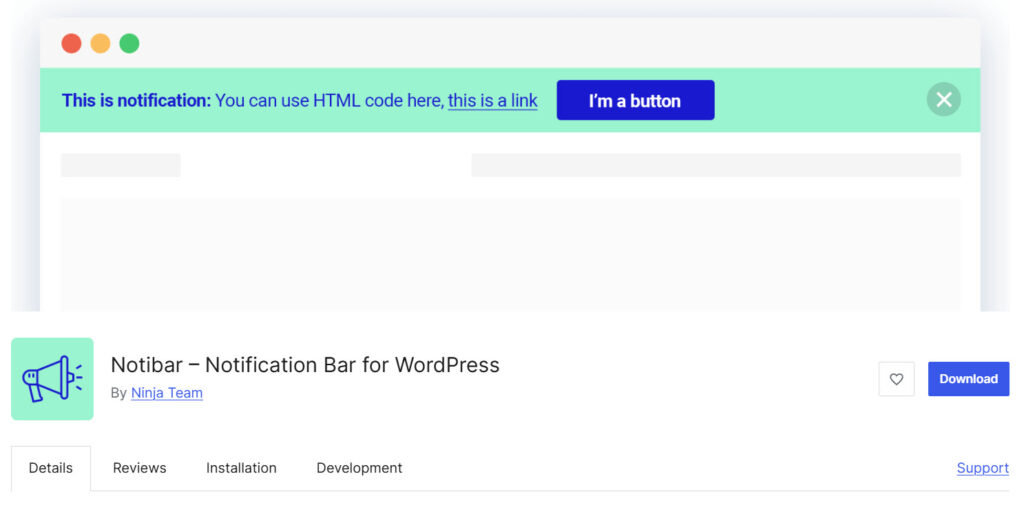View the Development tab
This screenshot has height=523, width=1024.
point(359,468)
